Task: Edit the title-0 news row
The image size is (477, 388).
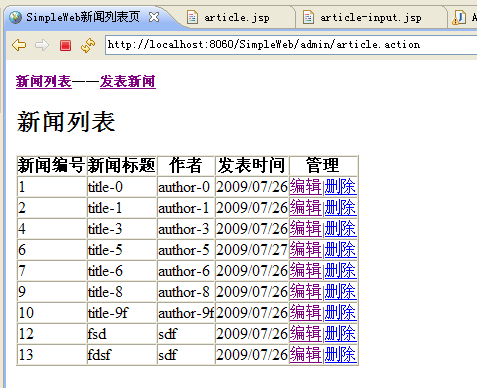Action: click(305, 187)
